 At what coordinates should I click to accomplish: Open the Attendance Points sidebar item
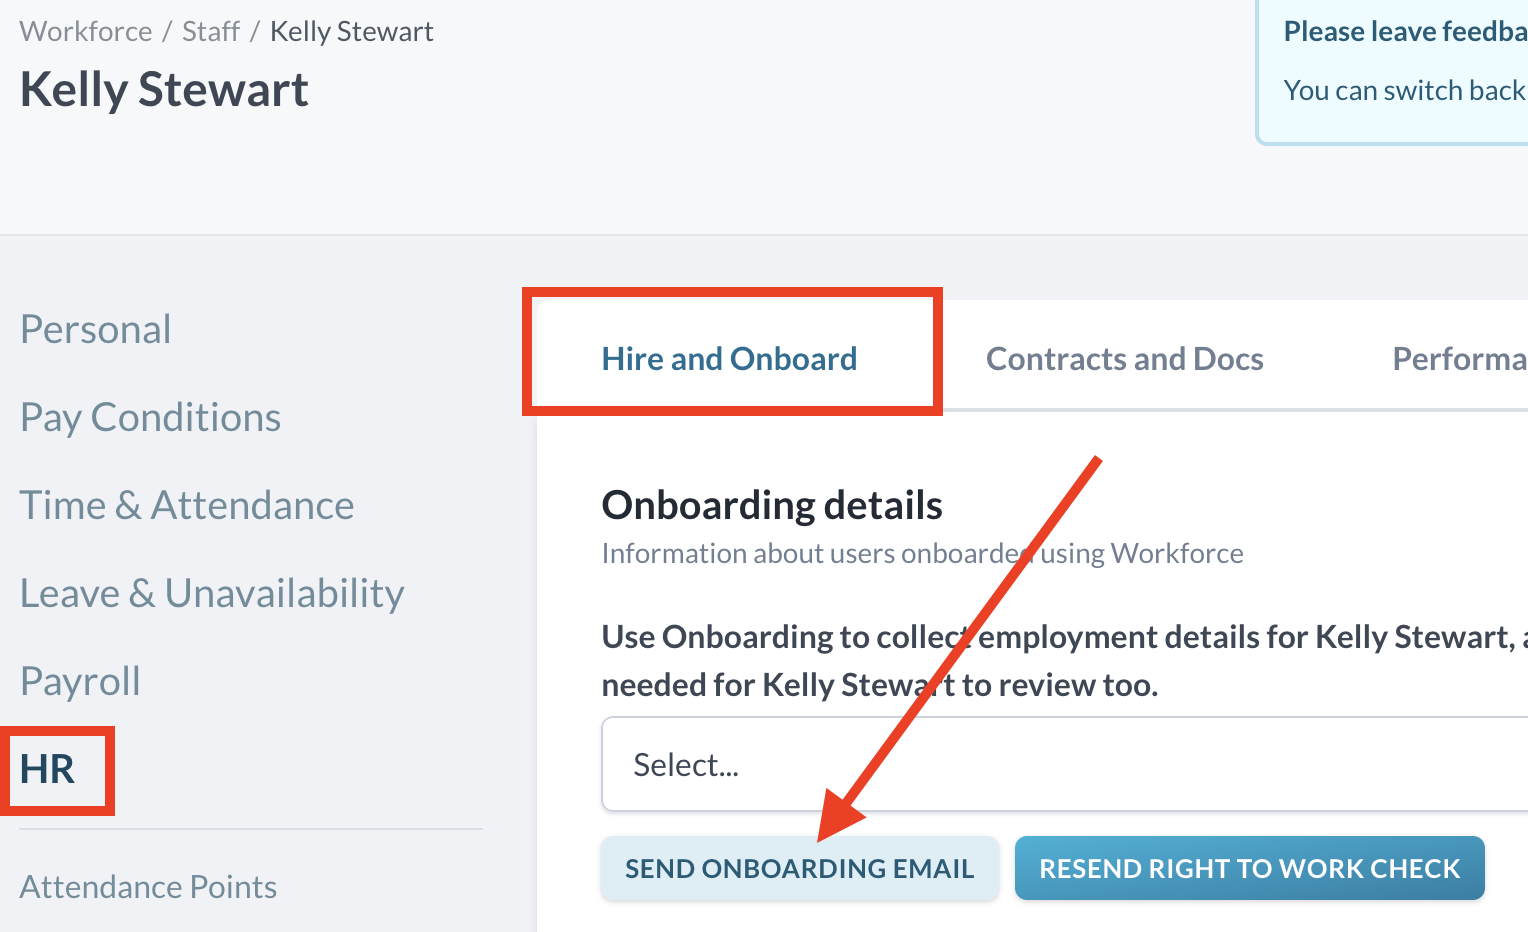pyautogui.click(x=148, y=887)
